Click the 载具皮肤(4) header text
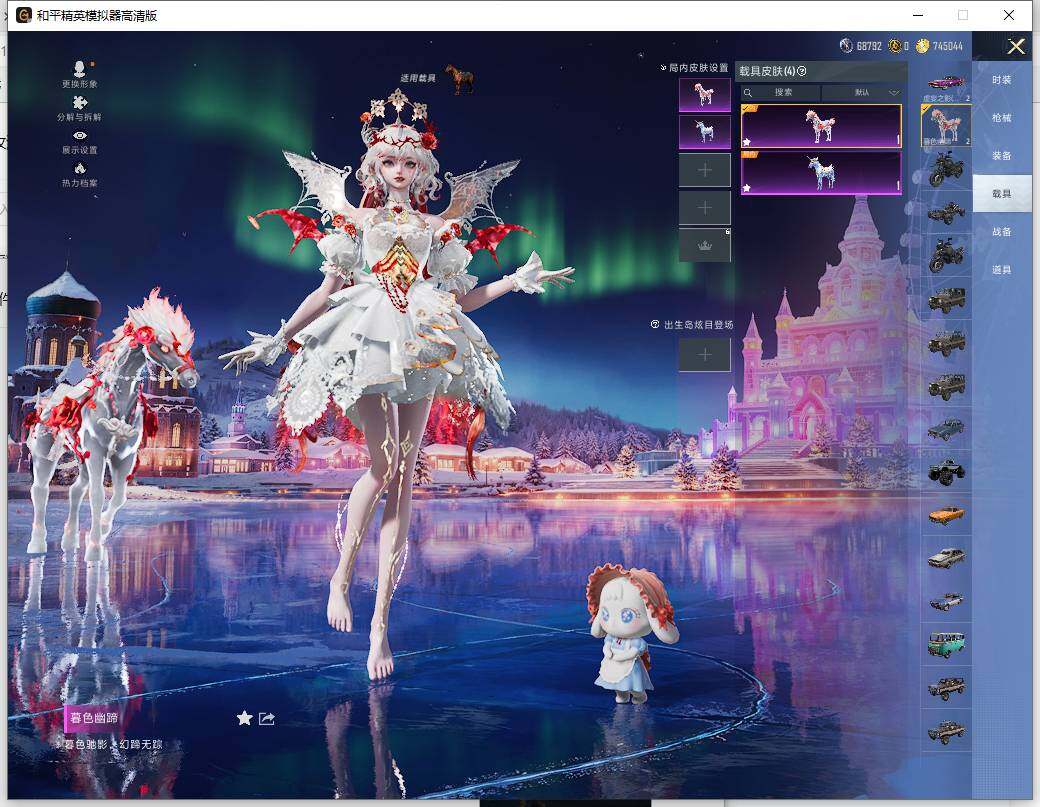The width and height of the screenshot is (1040, 807). tap(767, 71)
